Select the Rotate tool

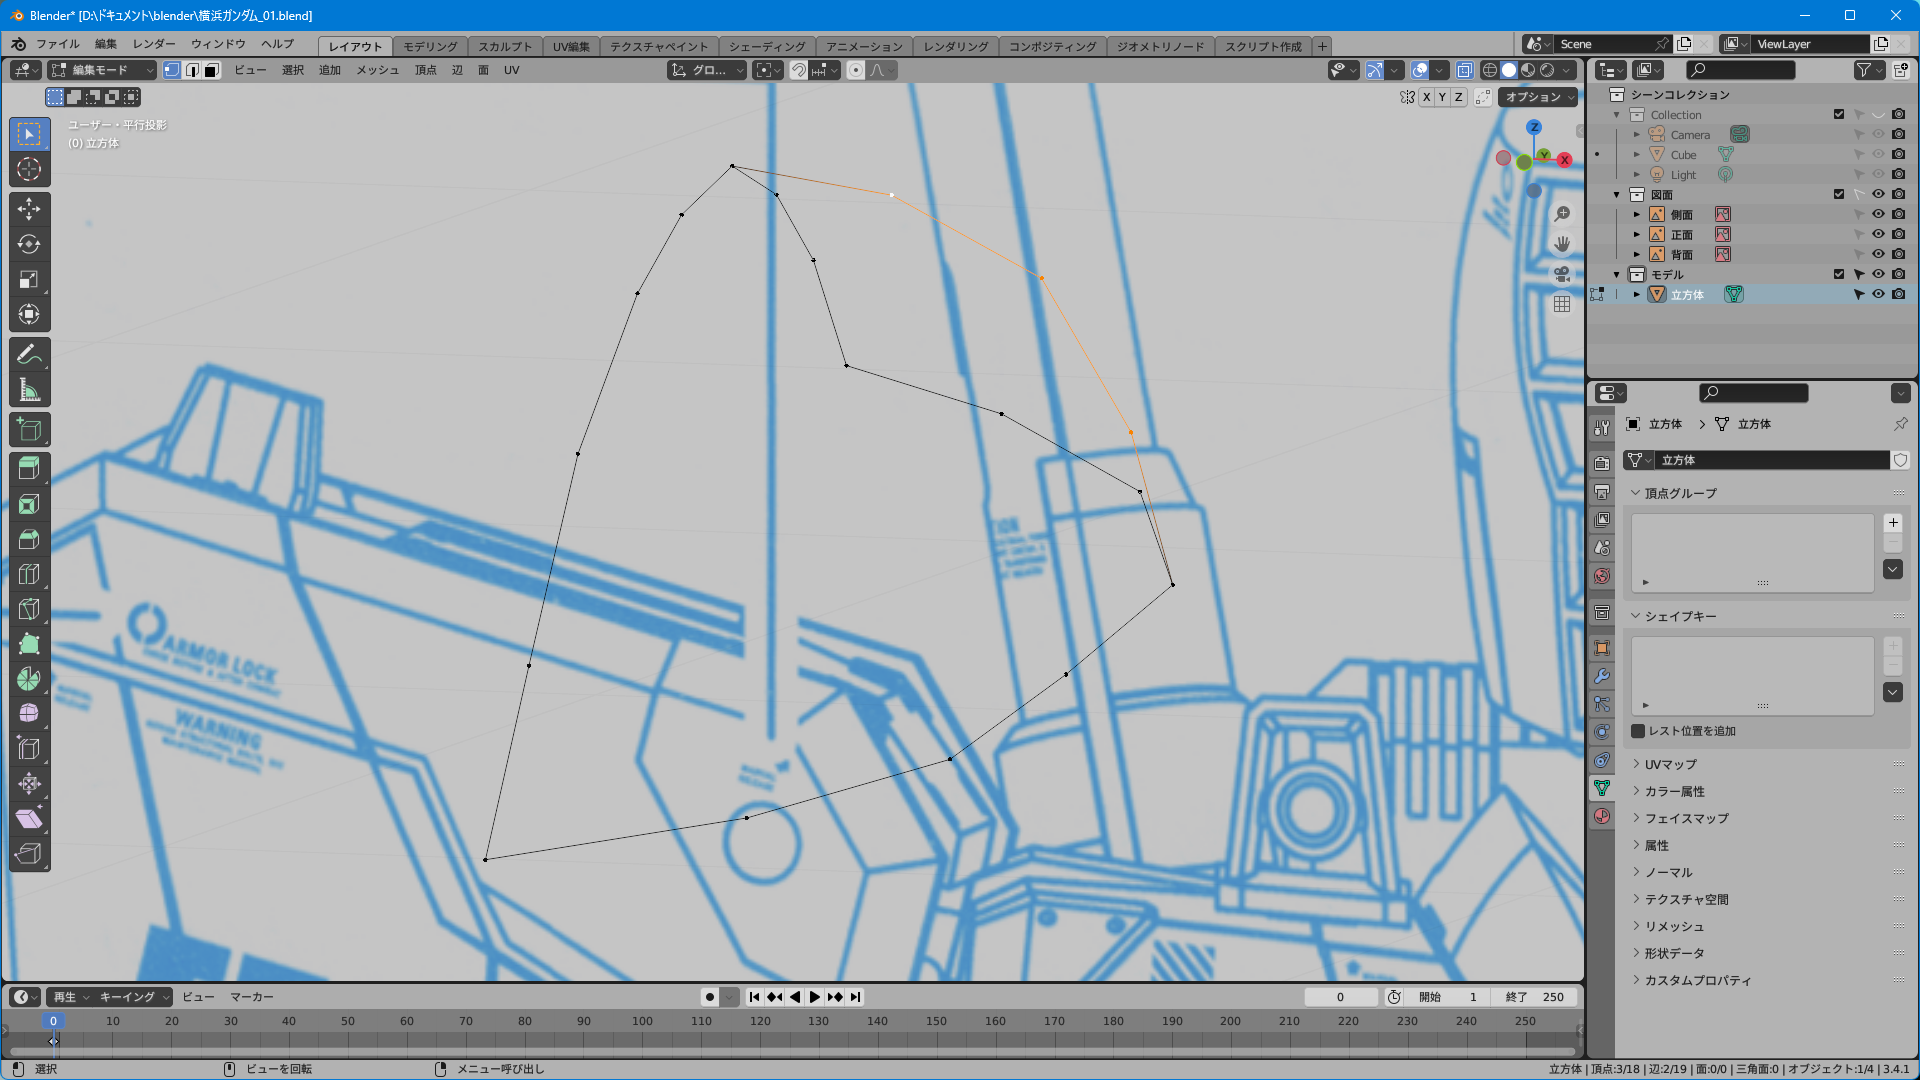point(29,244)
